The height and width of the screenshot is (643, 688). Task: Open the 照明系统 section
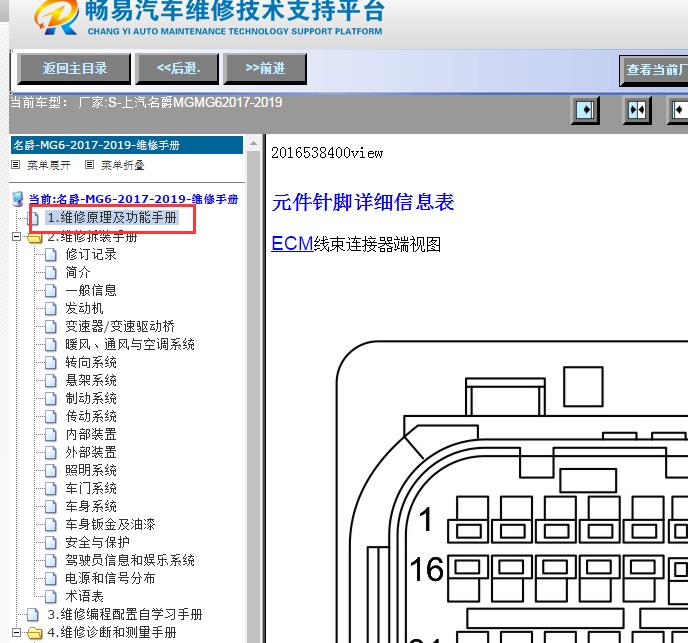point(91,470)
